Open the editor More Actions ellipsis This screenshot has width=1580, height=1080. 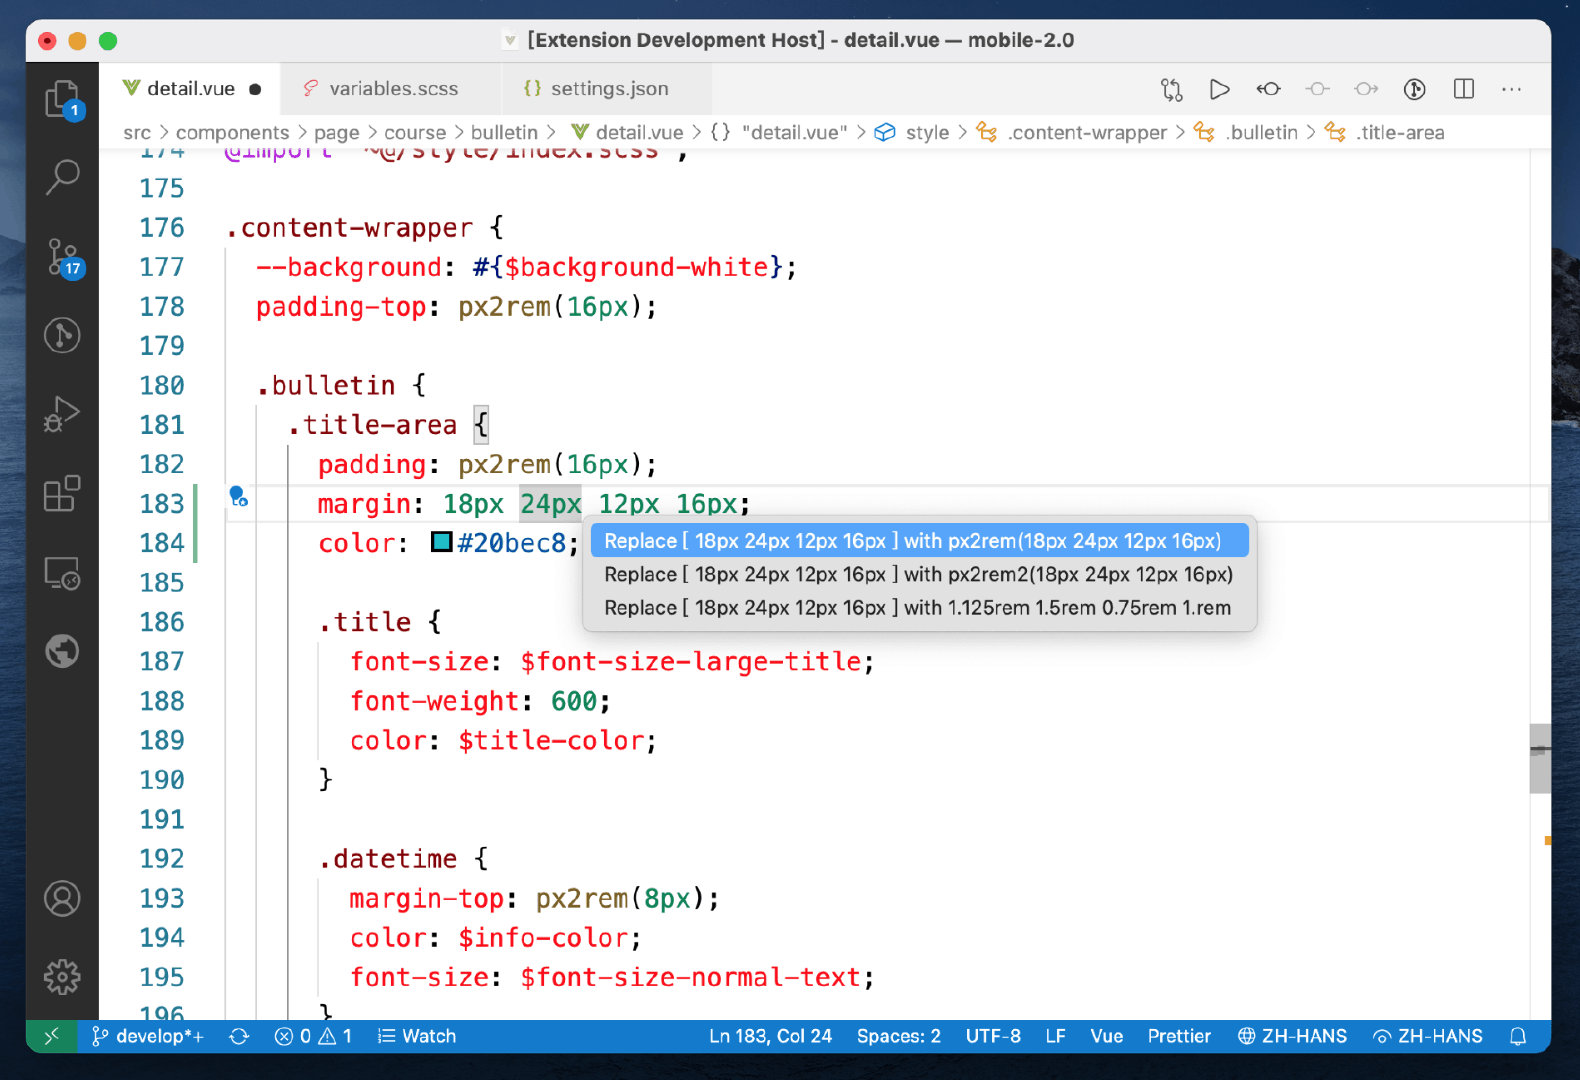pyautogui.click(x=1512, y=89)
